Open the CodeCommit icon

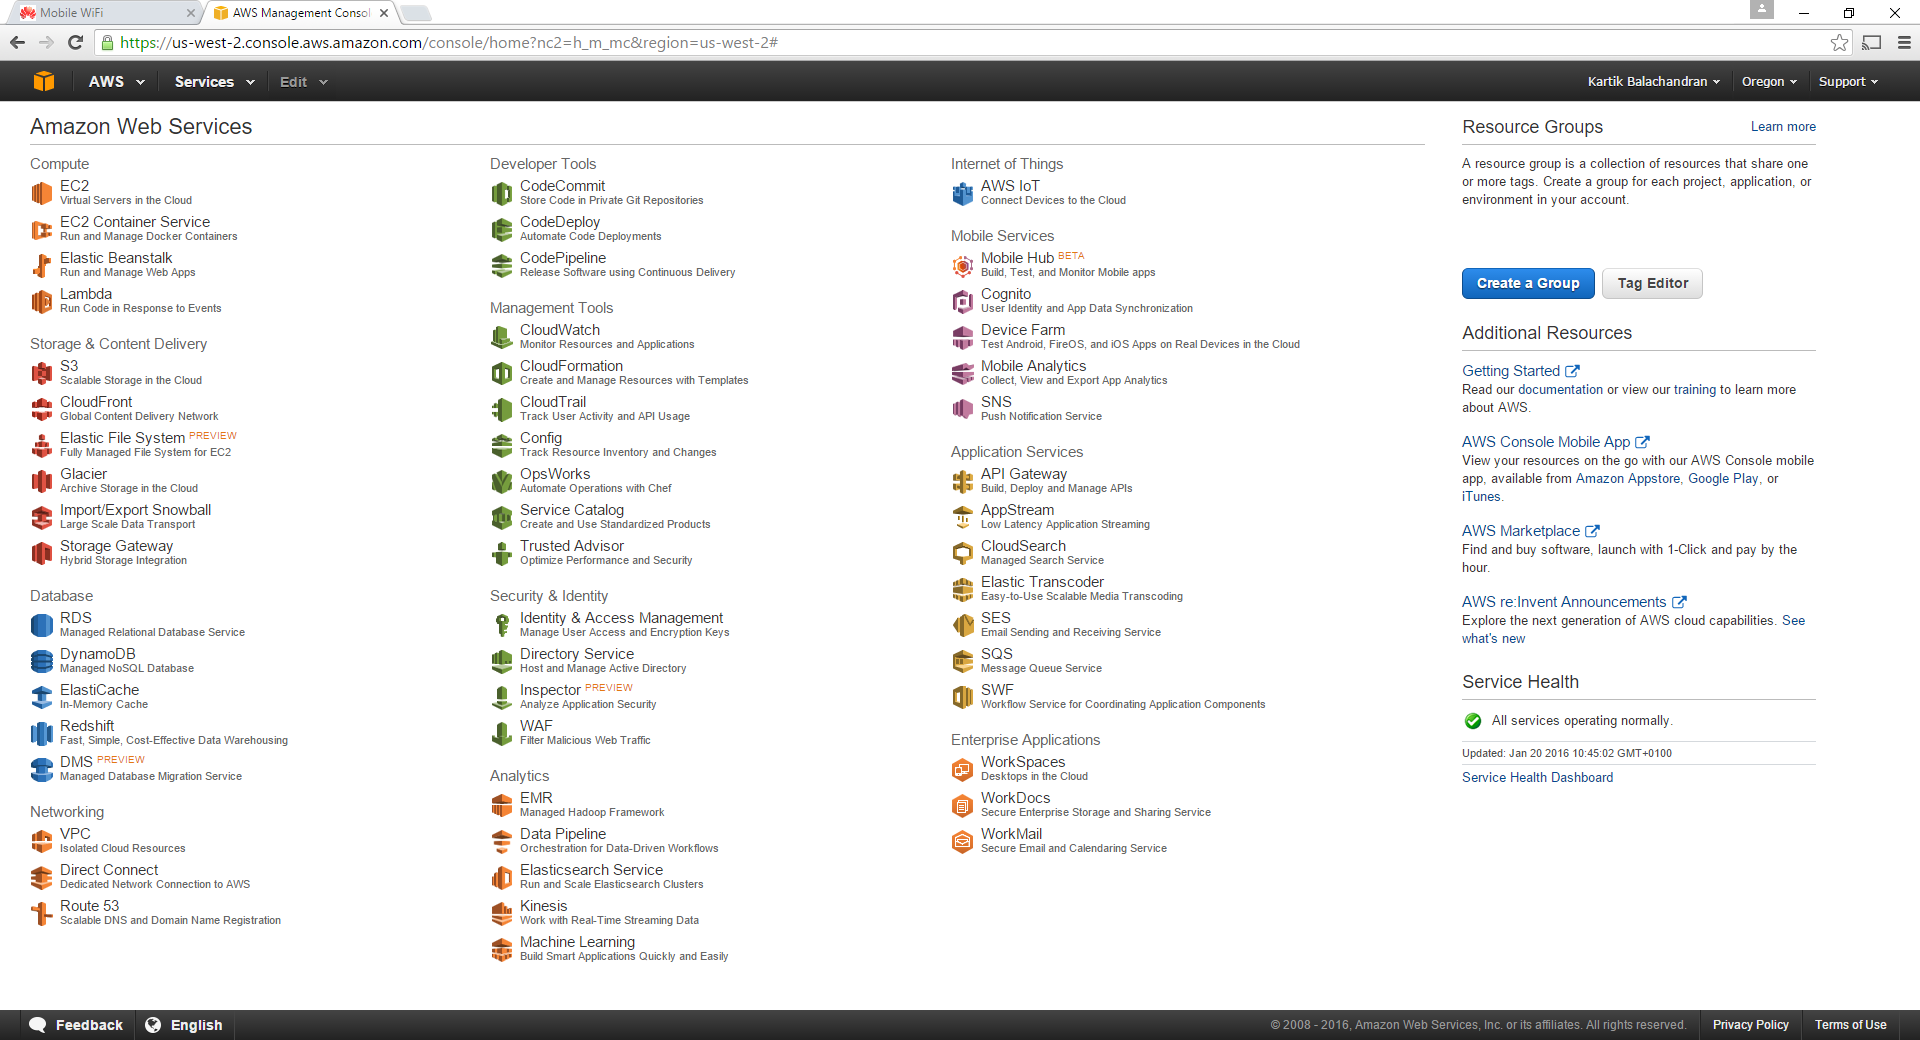502,193
